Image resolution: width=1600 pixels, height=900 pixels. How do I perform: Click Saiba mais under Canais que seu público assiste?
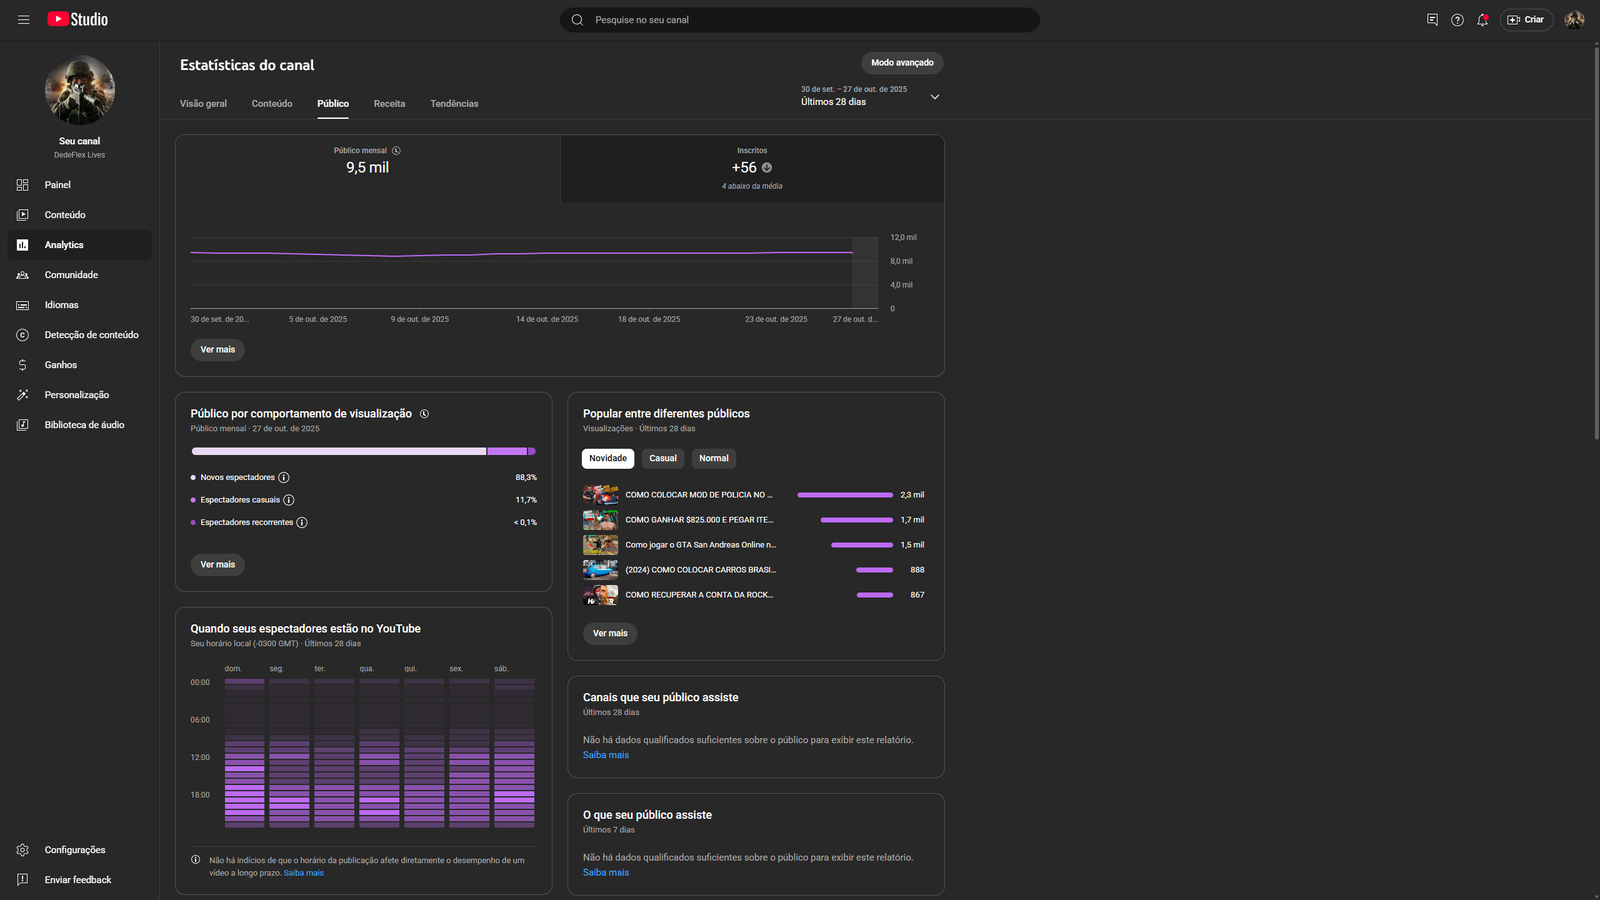[x=606, y=756]
